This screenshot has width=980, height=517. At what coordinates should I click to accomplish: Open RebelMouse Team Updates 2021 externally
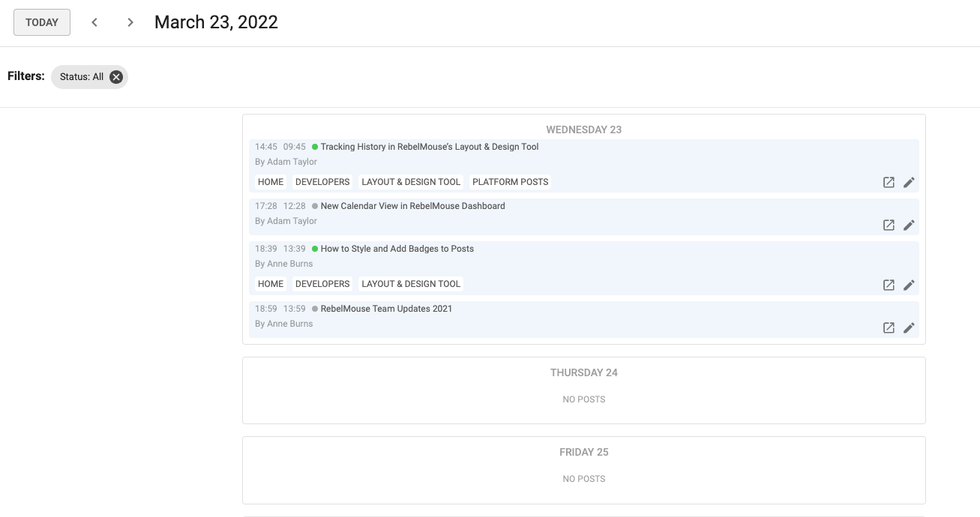pyautogui.click(x=888, y=328)
